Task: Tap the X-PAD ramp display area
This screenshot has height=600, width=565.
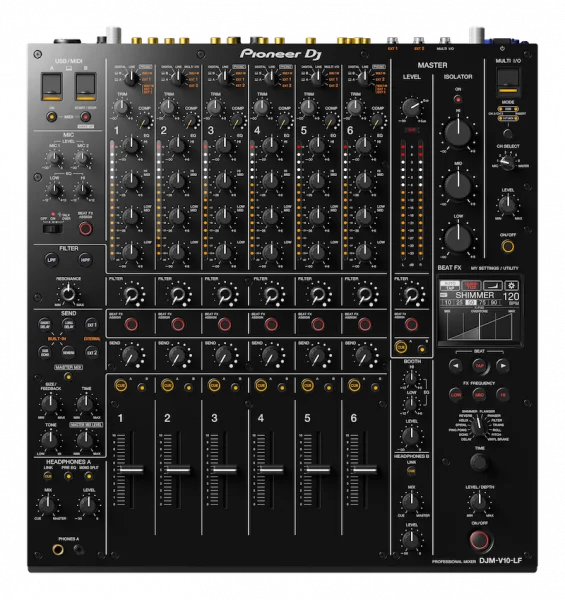Action: 480,325
